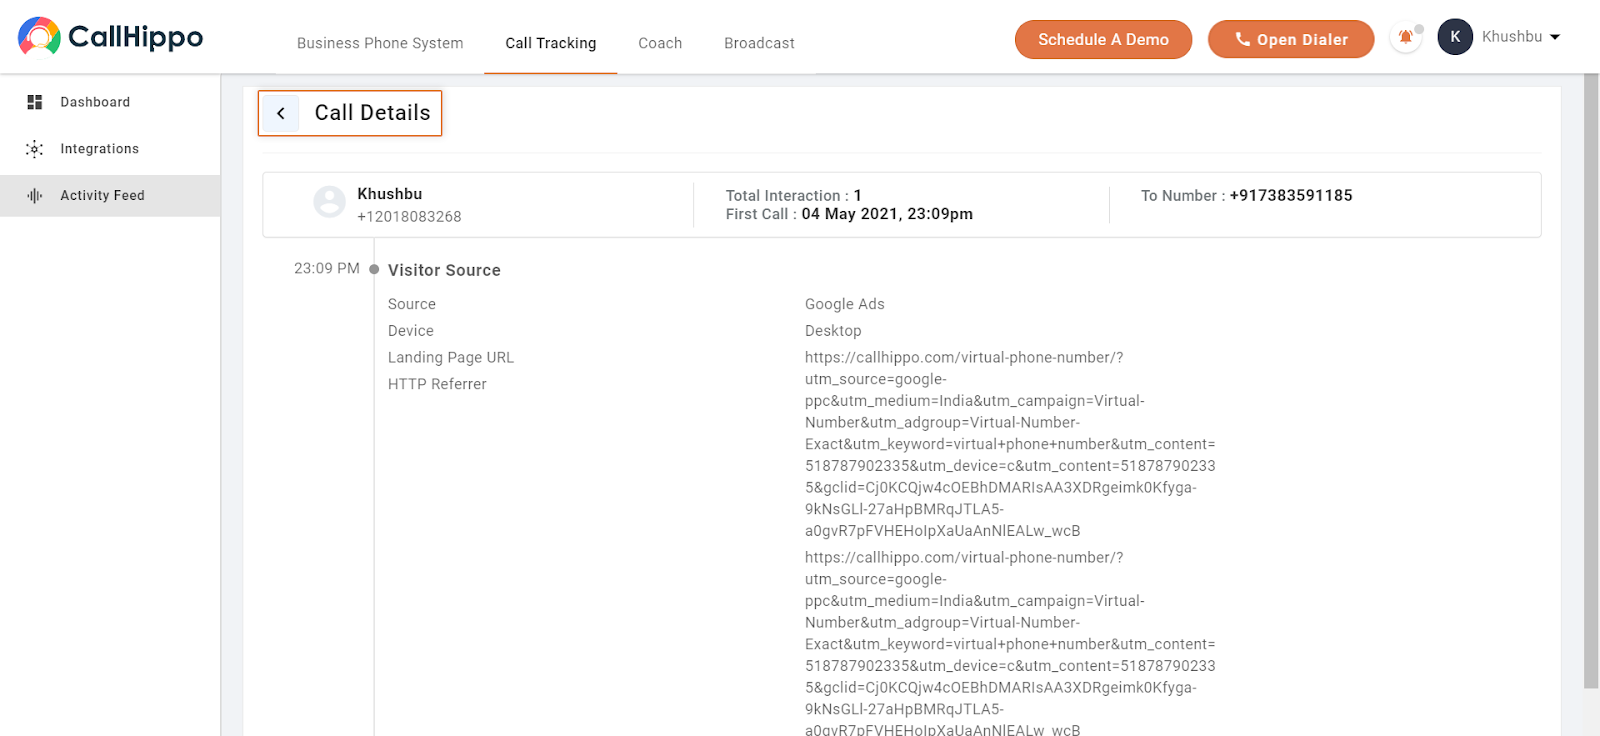This screenshot has width=1600, height=736.
Task: Click First Call 04 May 2021 text
Action: tap(849, 214)
